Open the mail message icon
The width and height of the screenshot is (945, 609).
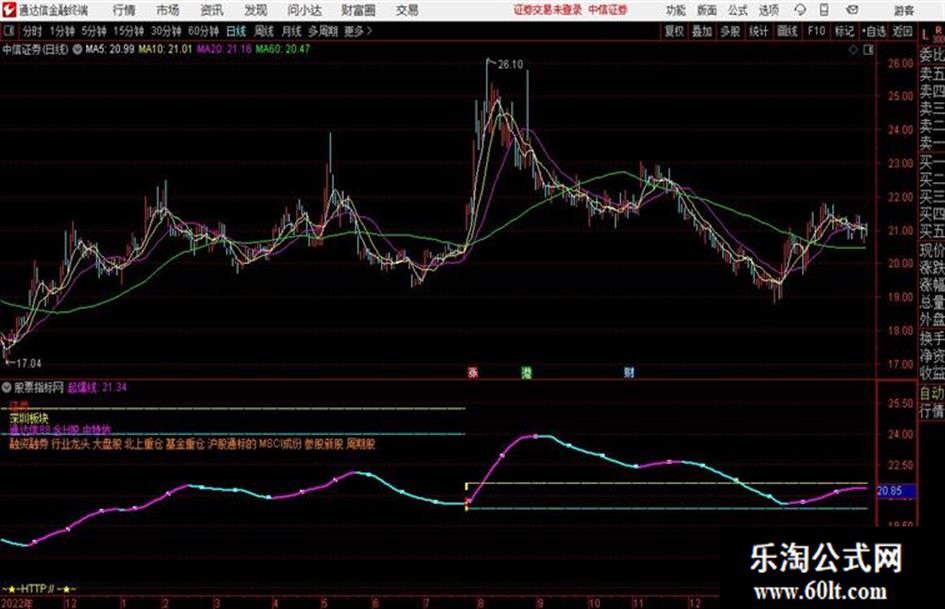point(852,10)
